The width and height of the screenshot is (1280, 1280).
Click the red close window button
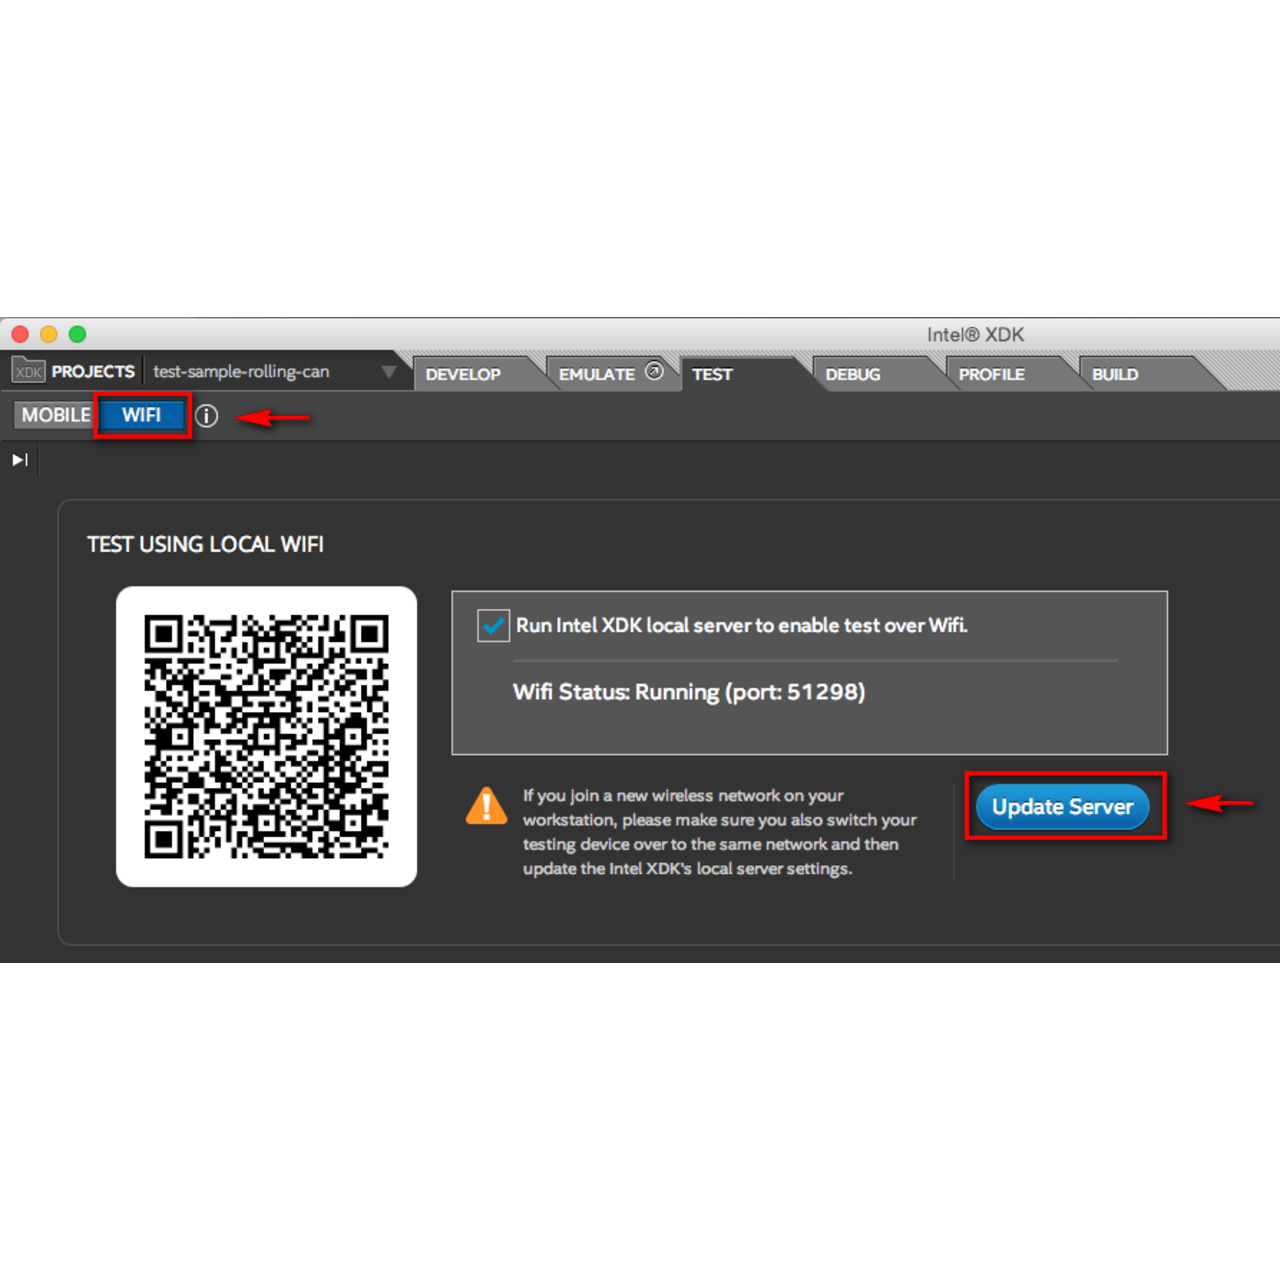point(20,334)
